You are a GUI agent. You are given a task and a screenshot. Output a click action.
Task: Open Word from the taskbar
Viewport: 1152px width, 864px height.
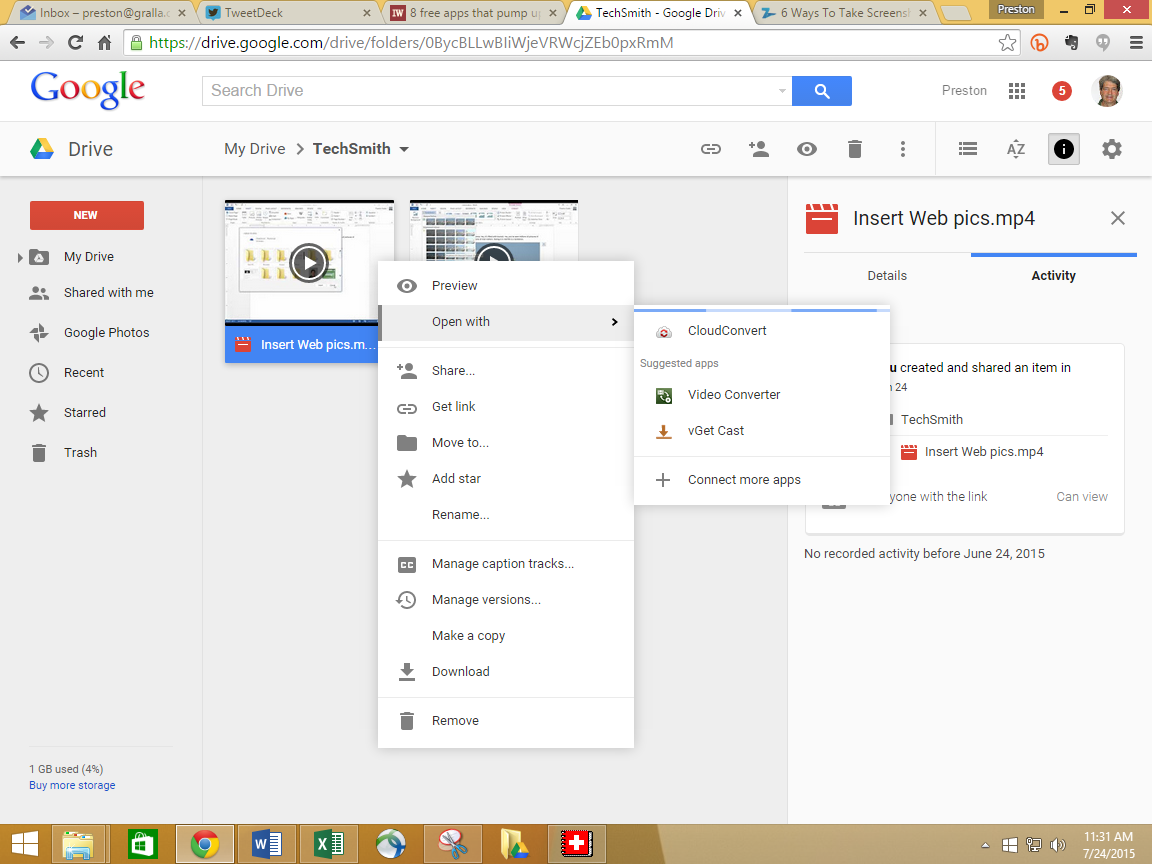pos(266,844)
